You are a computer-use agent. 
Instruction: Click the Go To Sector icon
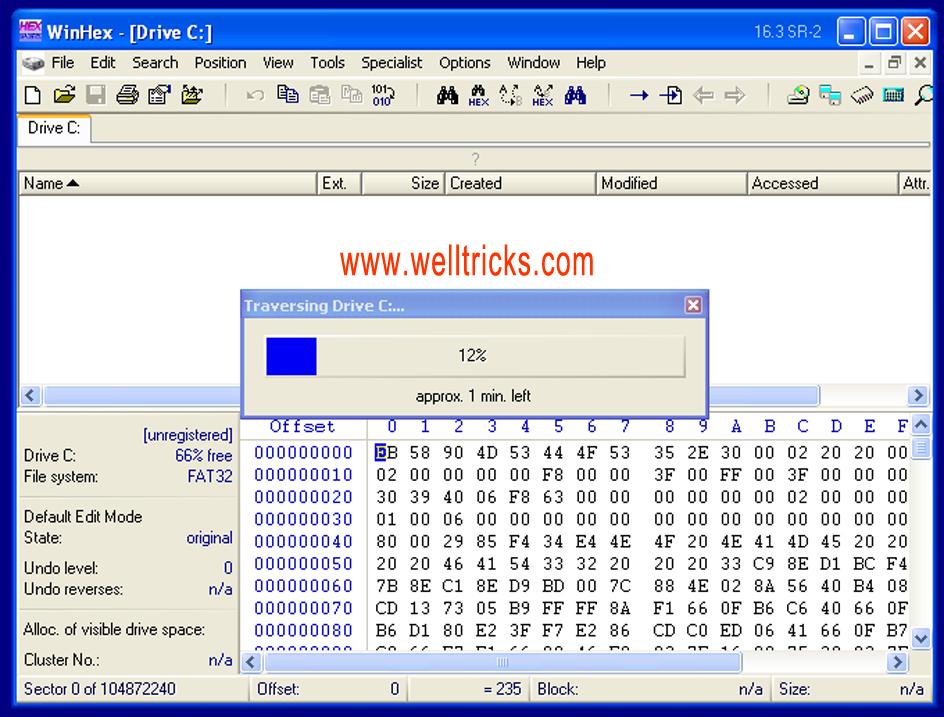point(671,95)
